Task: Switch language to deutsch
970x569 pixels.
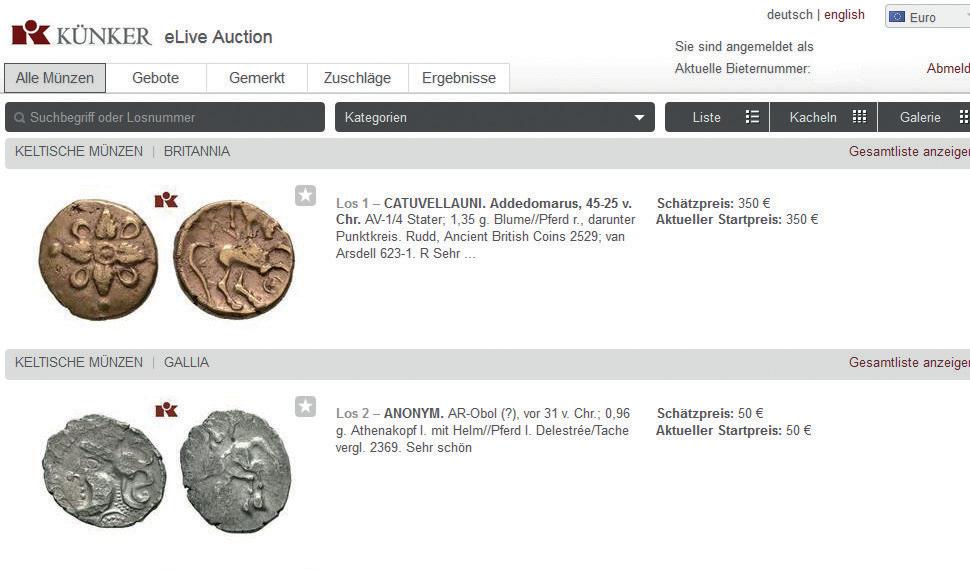Action: (x=789, y=15)
